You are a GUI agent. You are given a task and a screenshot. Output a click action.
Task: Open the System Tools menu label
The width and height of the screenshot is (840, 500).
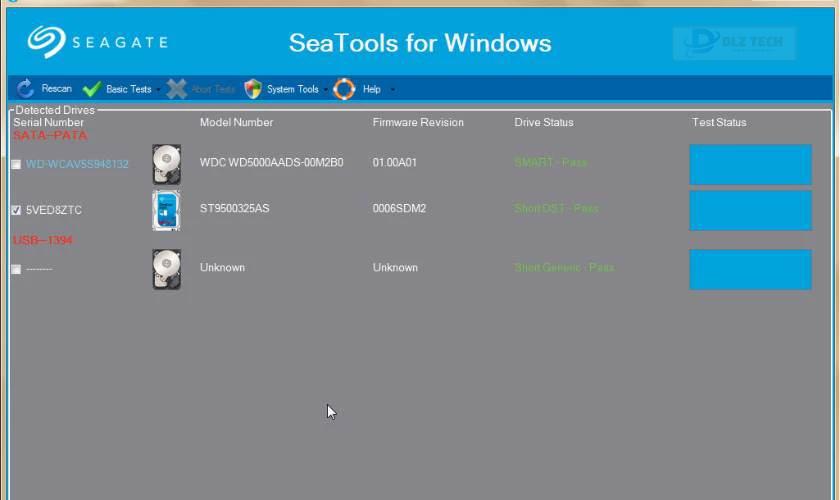click(x=292, y=89)
